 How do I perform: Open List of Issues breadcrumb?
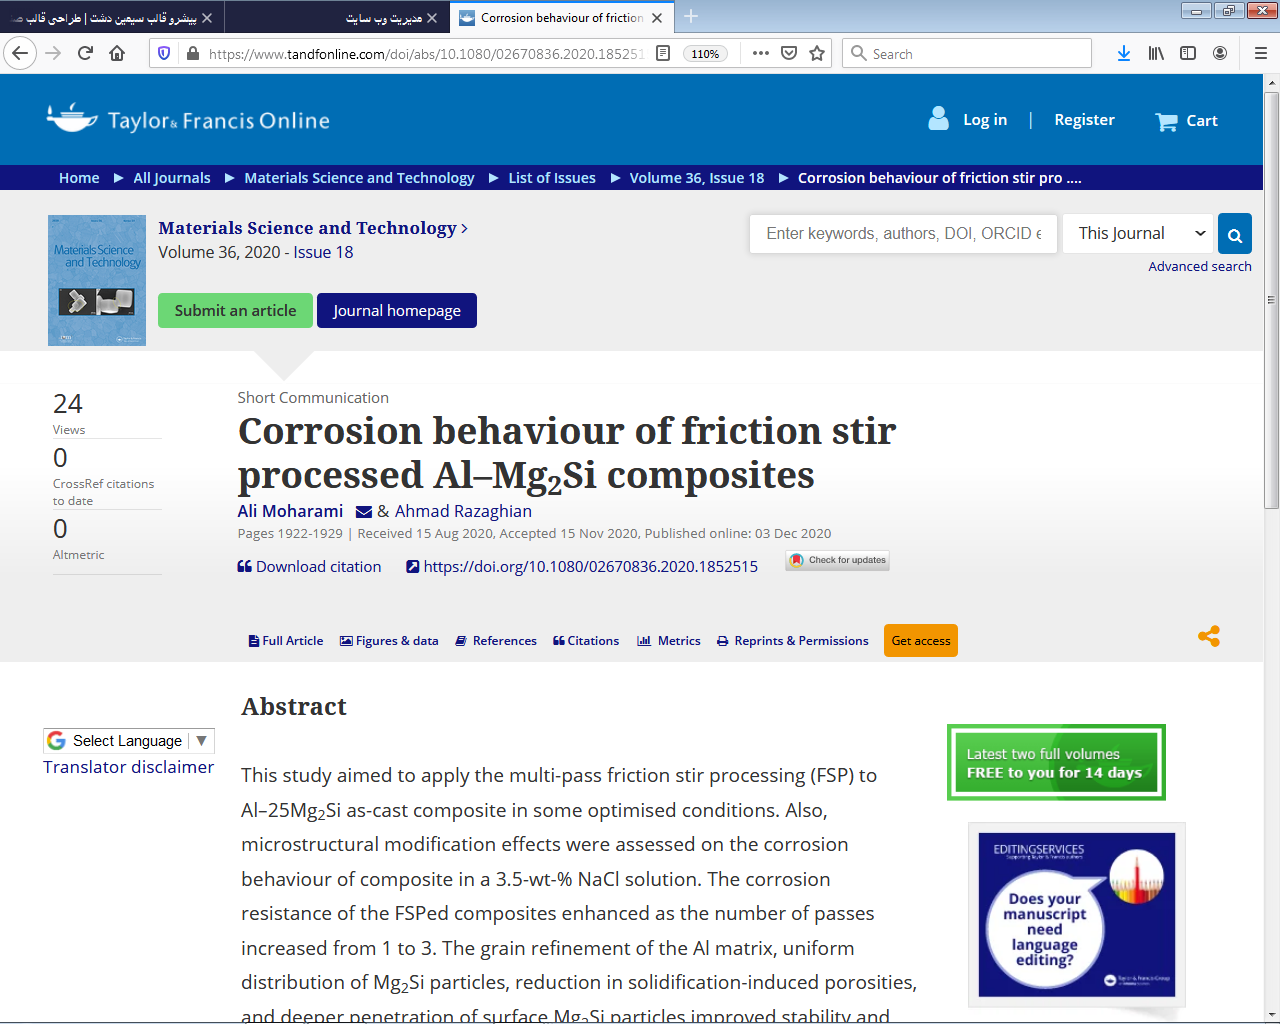[x=552, y=178]
